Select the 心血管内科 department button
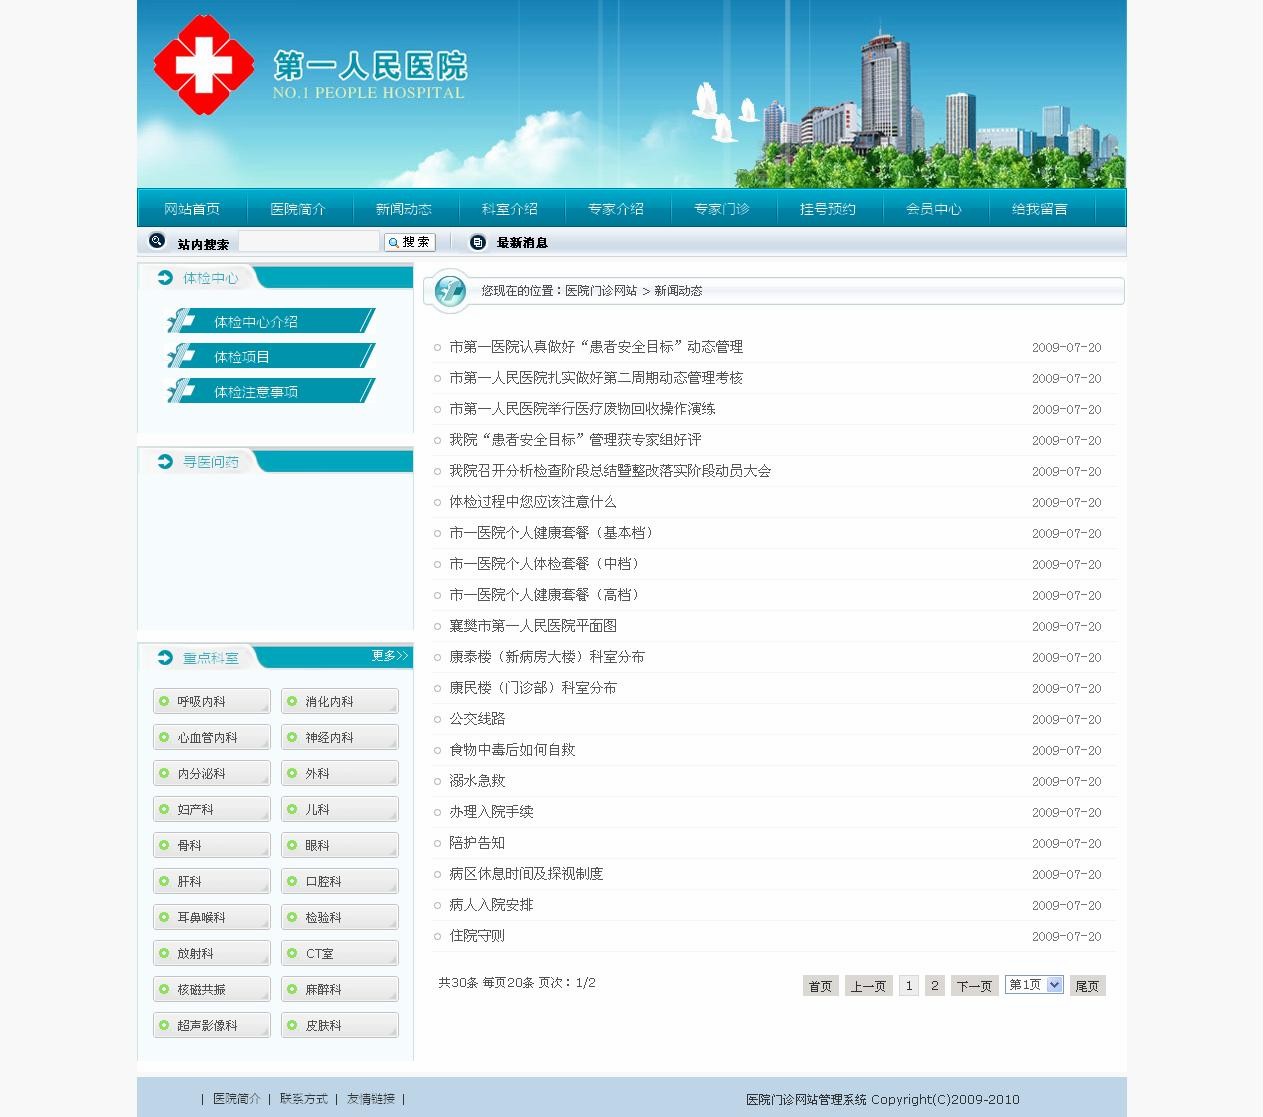The height and width of the screenshot is (1117, 1263). pos(211,738)
